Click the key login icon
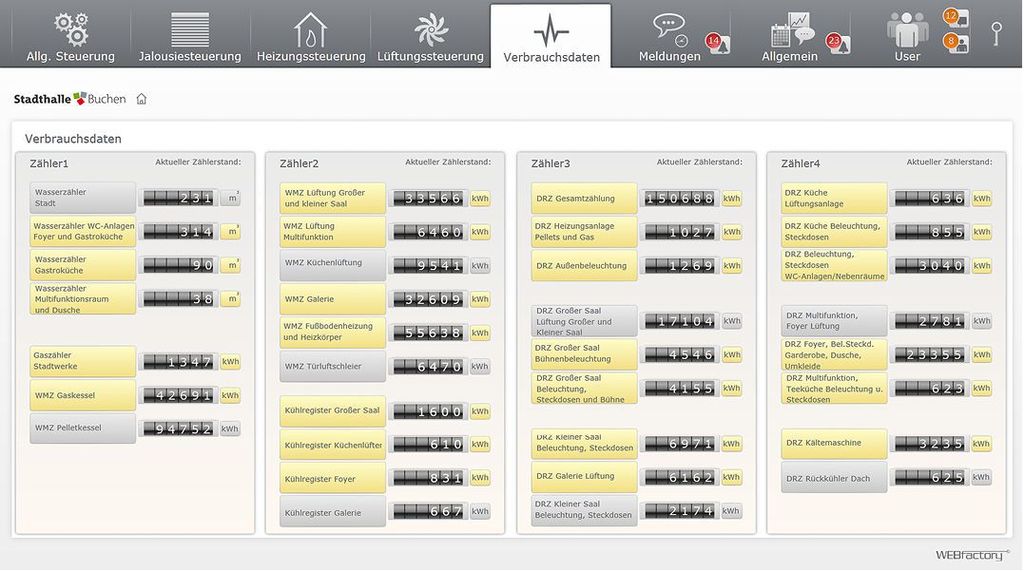The width and height of the screenshot is (1024, 572). [997, 33]
